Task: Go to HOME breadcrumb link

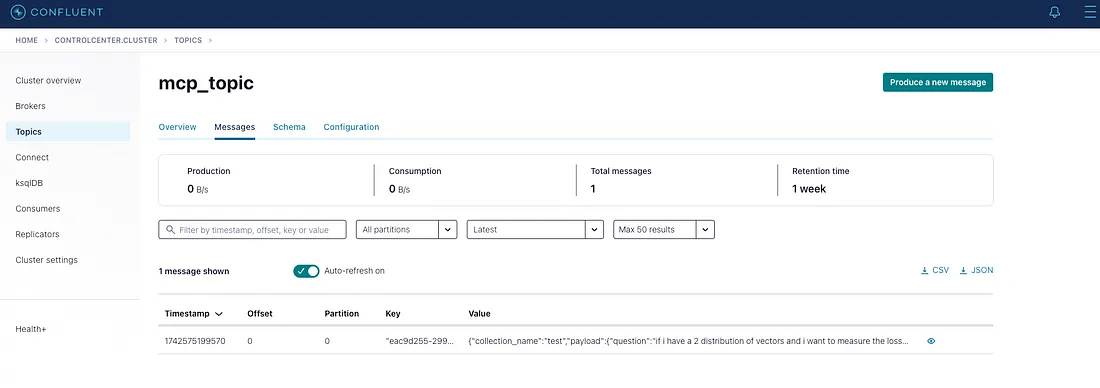Action: [27, 41]
